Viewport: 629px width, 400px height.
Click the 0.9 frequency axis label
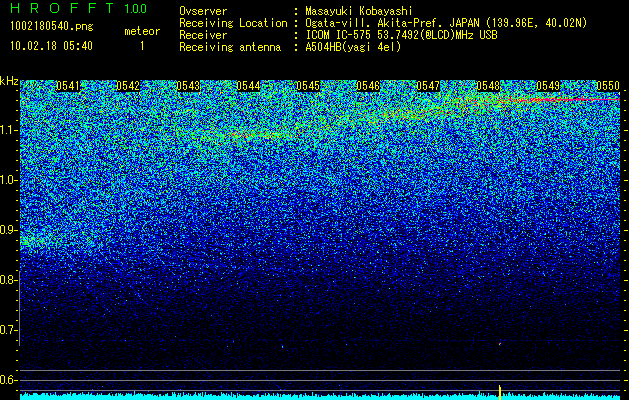click(8, 230)
